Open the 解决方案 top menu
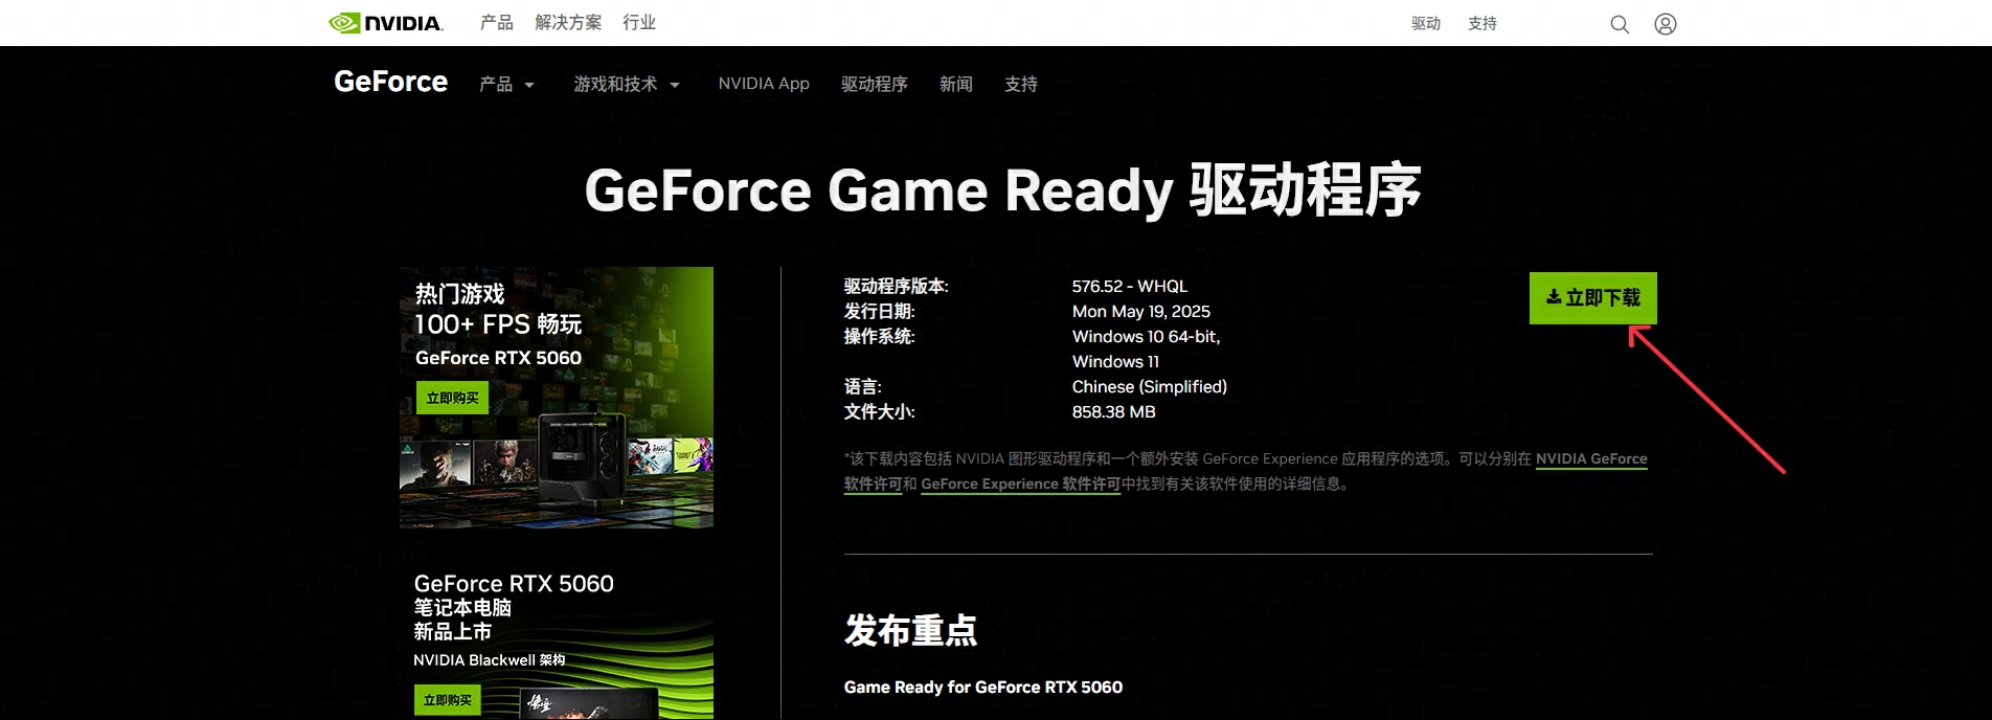This screenshot has width=1992, height=720. (568, 23)
